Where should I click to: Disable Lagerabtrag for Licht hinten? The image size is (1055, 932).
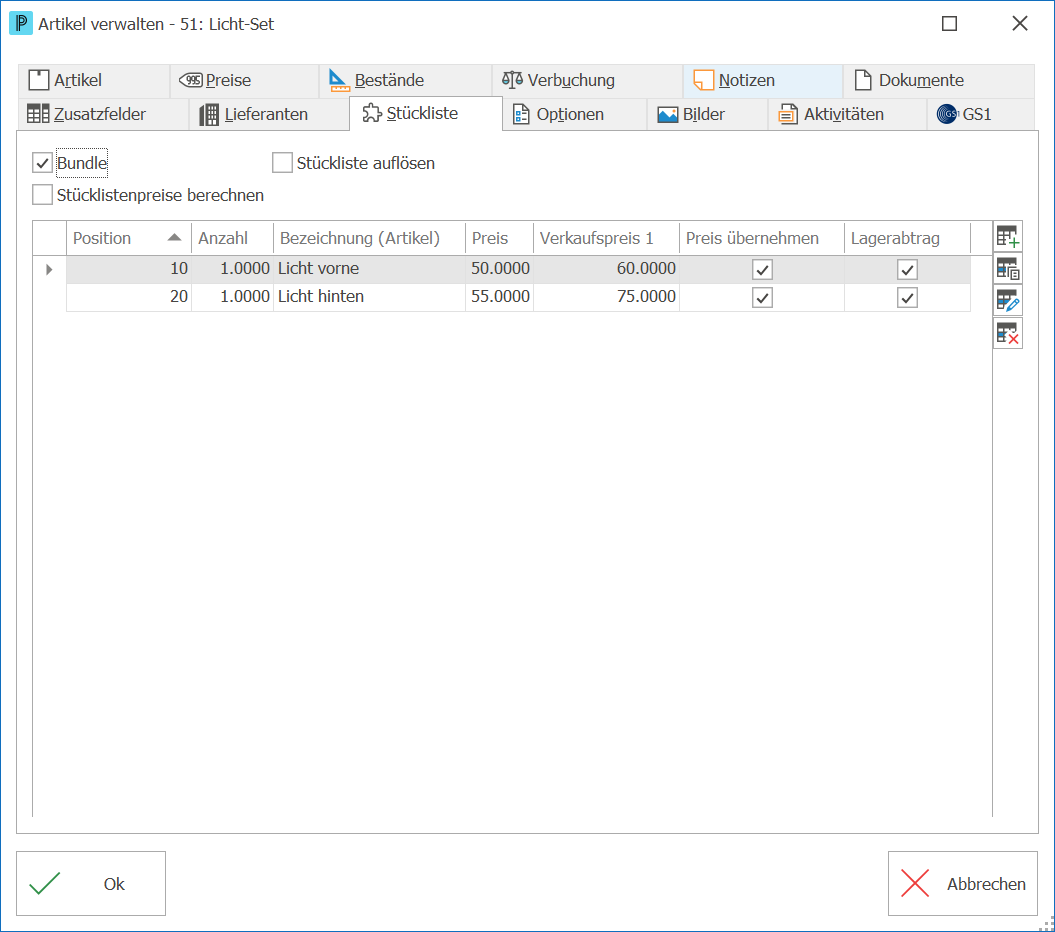coord(907,297)
